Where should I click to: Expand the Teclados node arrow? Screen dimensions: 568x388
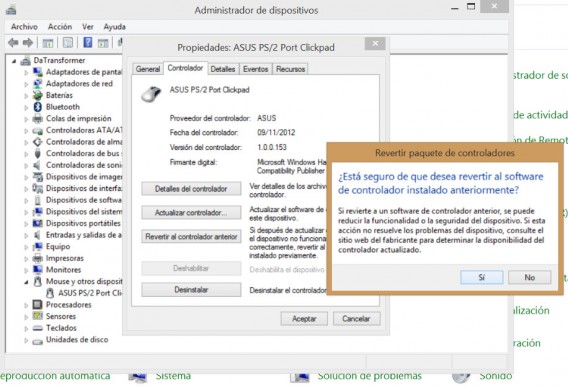click(x=26, y=329)
